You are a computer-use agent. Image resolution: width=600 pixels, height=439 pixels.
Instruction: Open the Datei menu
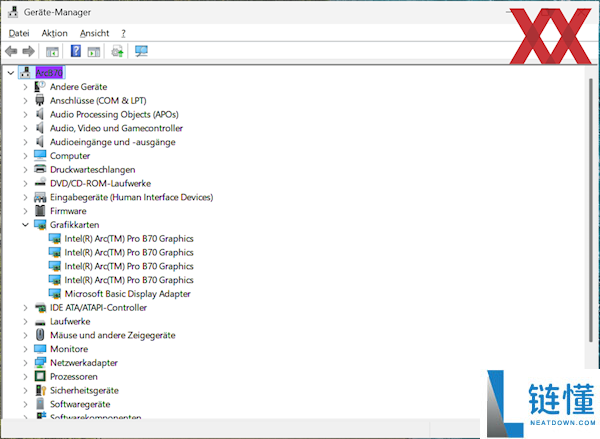click(19, 33)
